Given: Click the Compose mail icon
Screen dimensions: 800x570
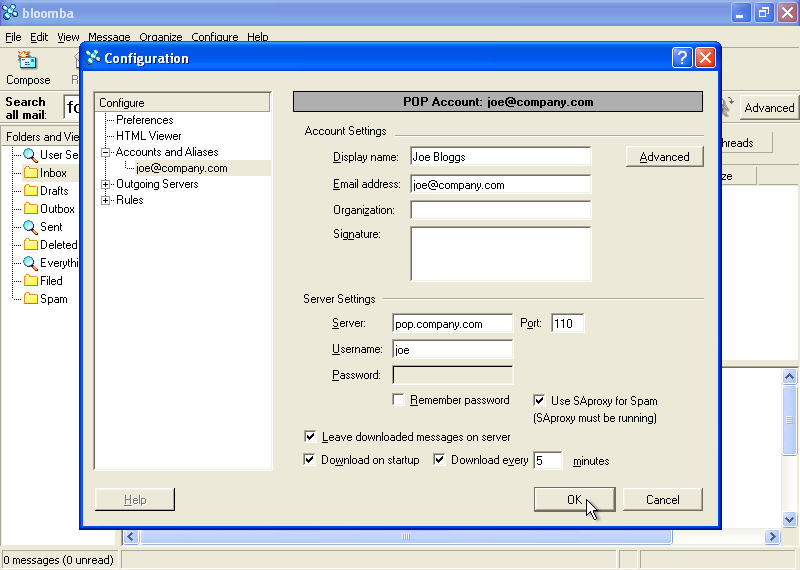Looking at the screenshot, I should click(27, 60).
